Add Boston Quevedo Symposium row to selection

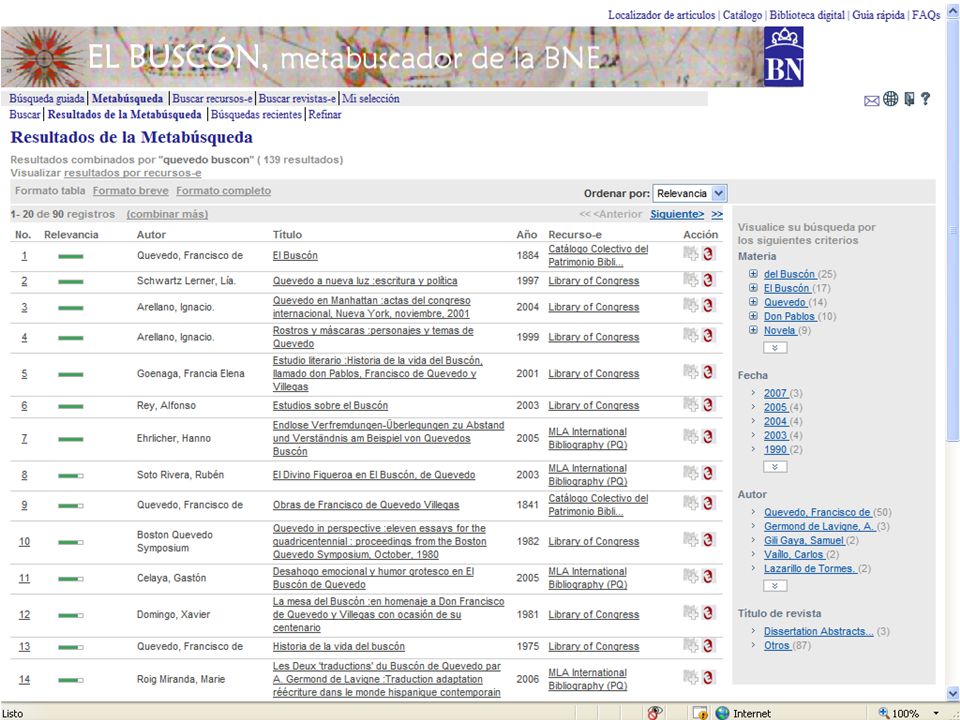(x=691, y=540)
